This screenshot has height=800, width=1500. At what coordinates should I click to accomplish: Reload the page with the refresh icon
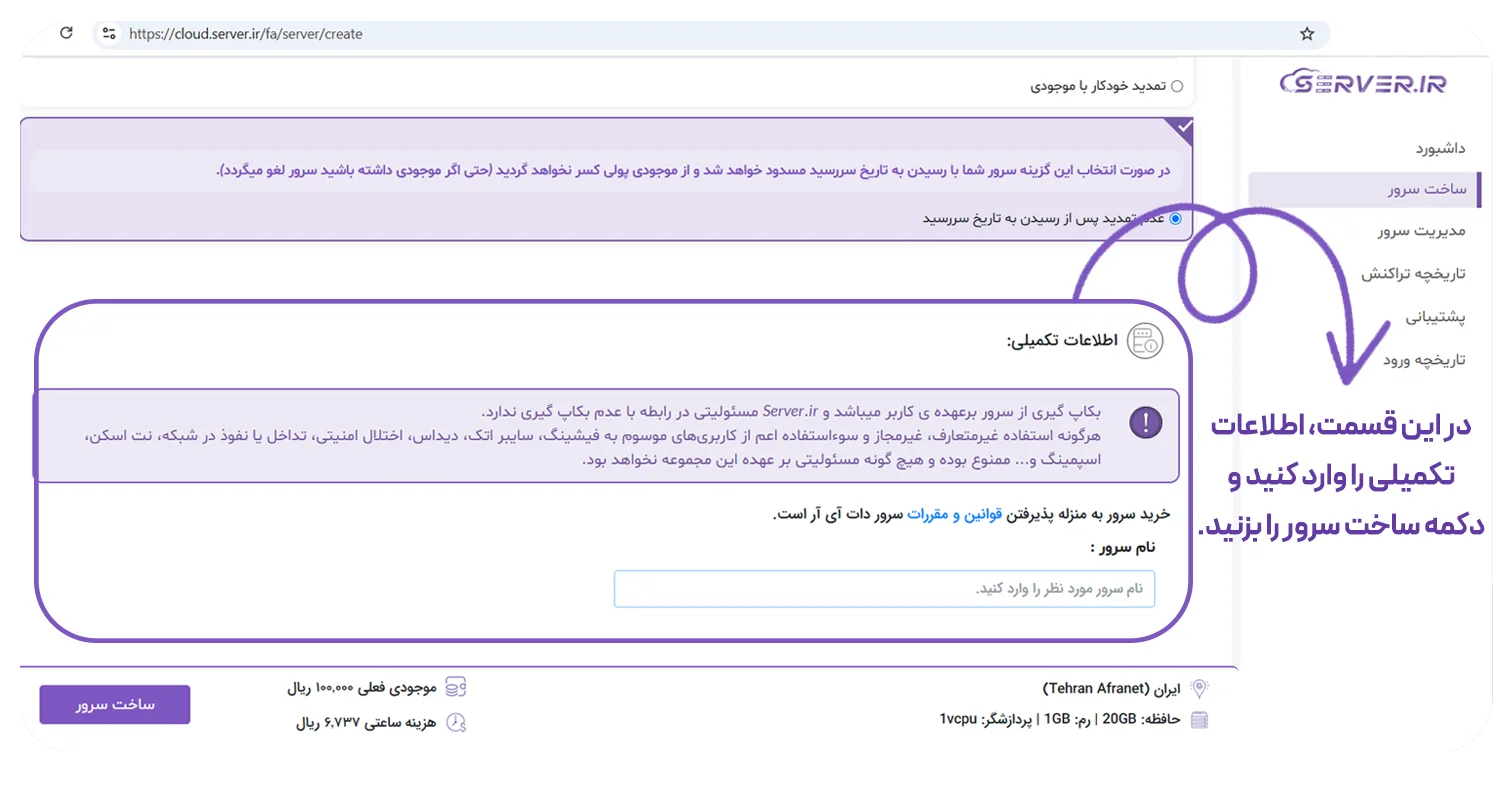[66, 33]
